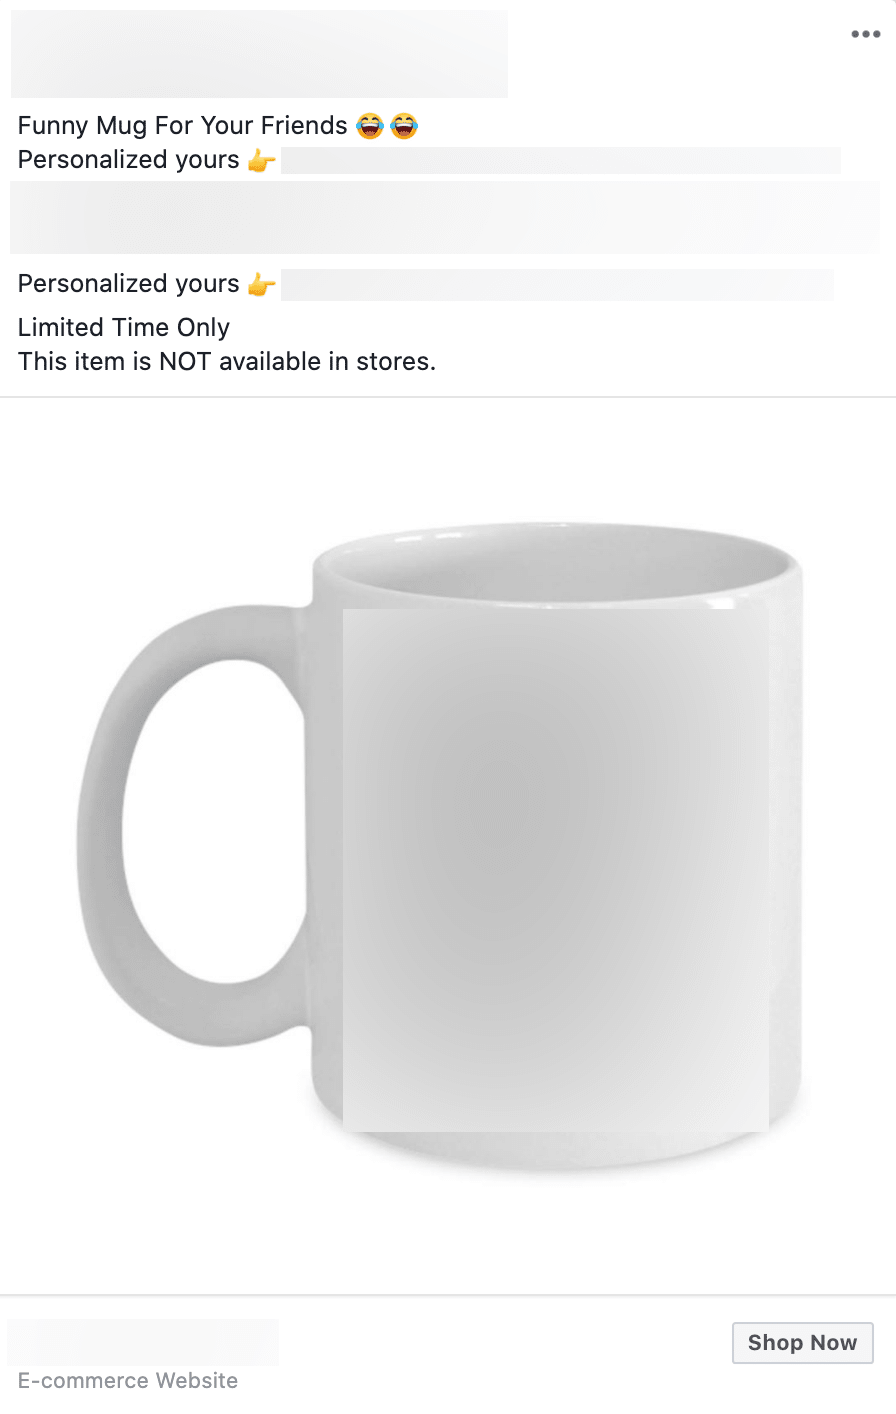Viewport: 896px width, 1414px height.
Task: Click the first Personalized yours text
Action: tap(129, 160)
